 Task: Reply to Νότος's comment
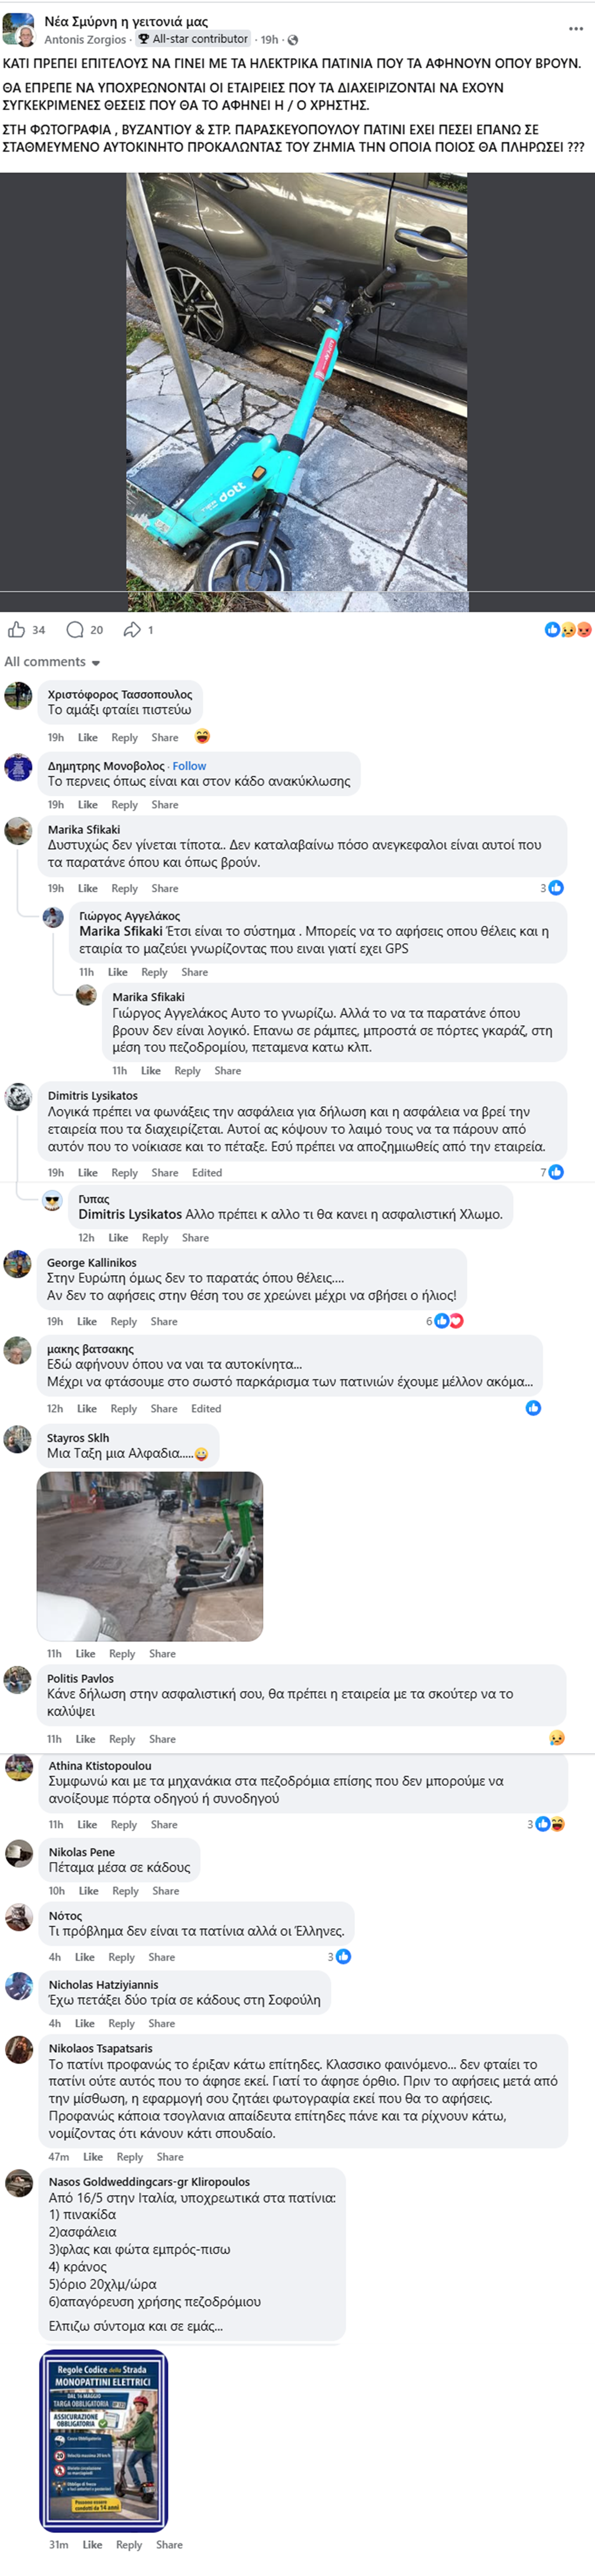tap(121, 1957)
